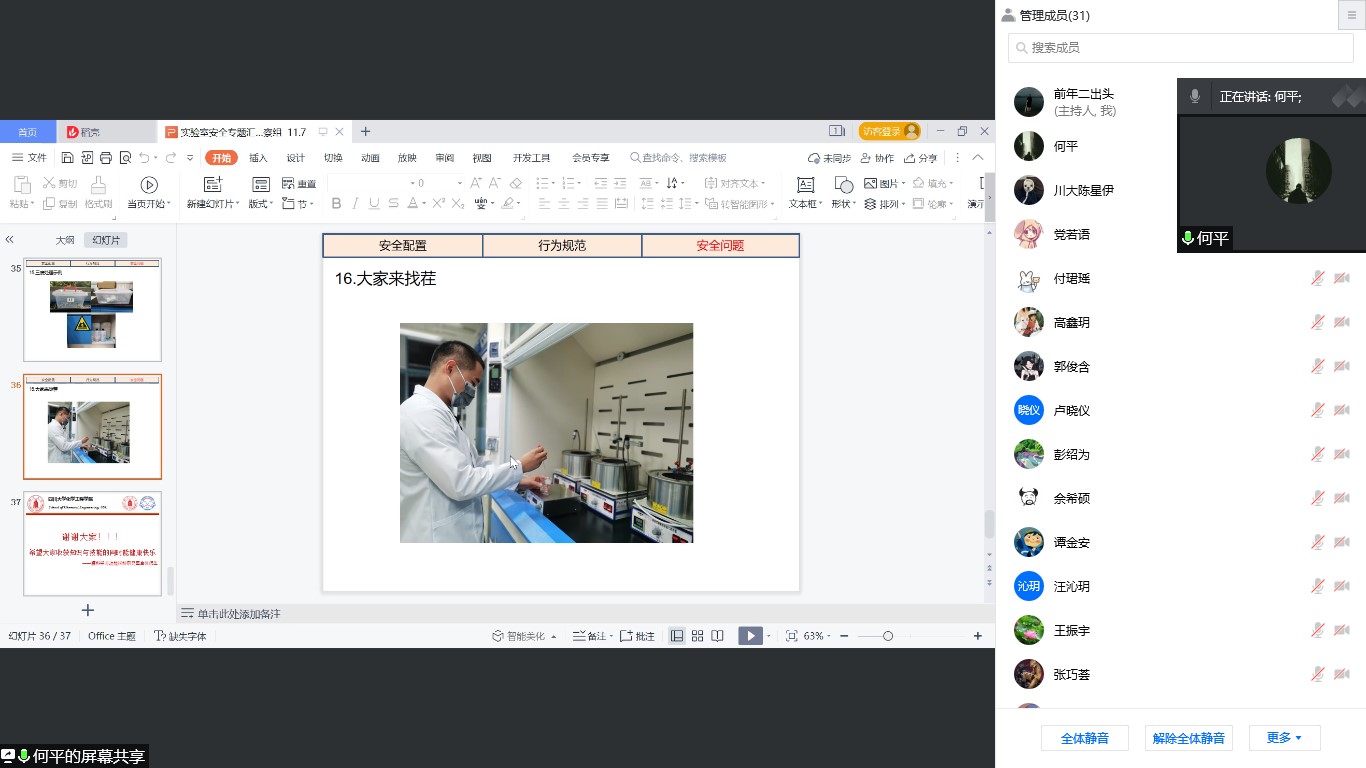Click the share (分享) icon
Screen dimensions: 1366x768
(921, 158)
